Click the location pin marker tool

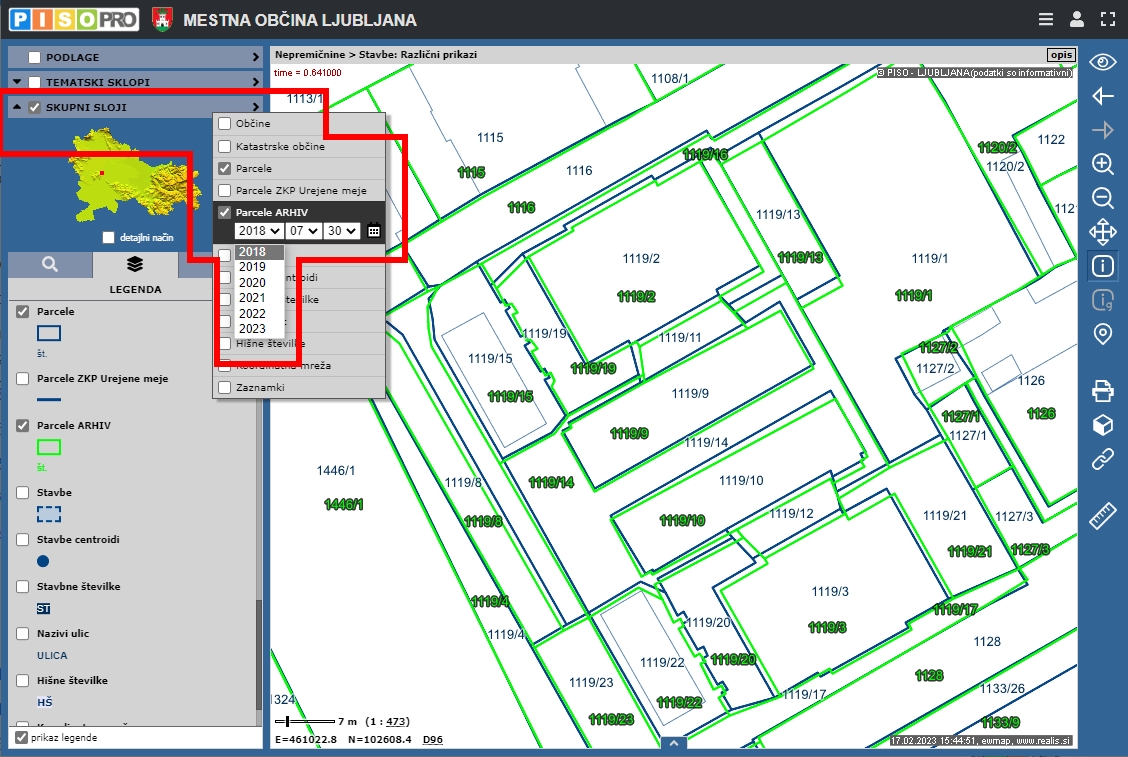coord(1102,334)
